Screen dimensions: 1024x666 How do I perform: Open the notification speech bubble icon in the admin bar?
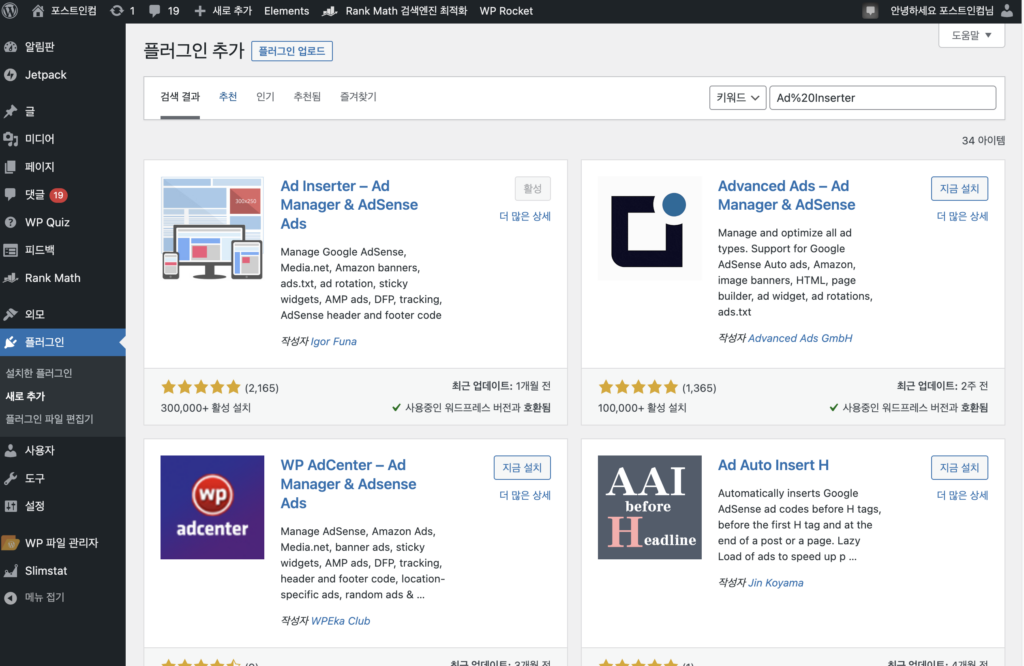click(870, 11)
